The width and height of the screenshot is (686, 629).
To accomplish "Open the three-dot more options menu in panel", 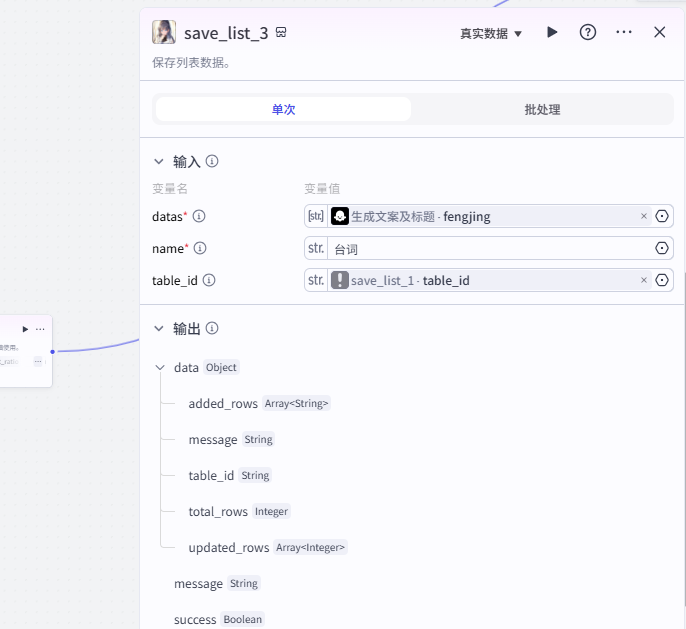I will pos(623,32).
